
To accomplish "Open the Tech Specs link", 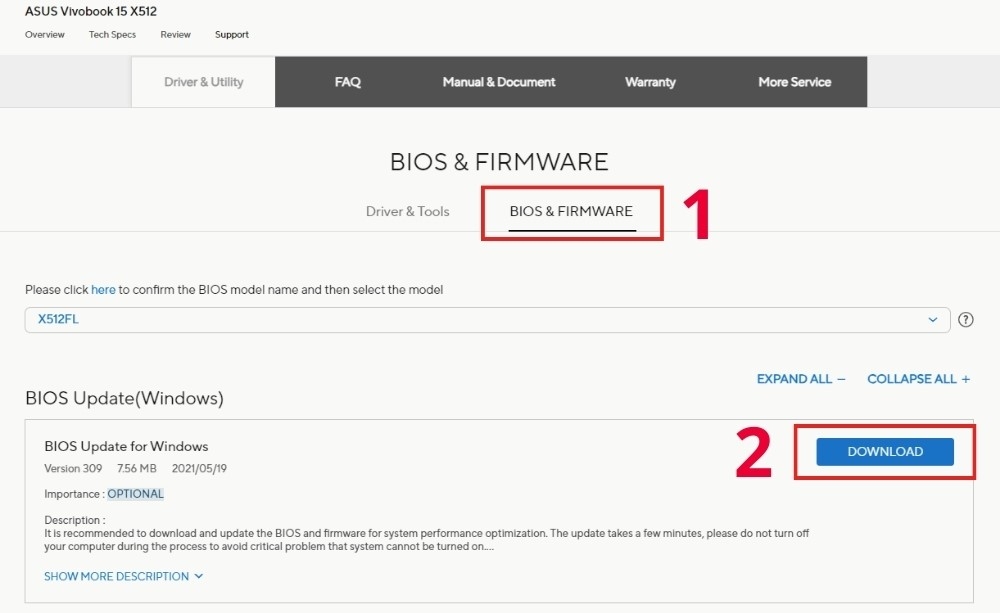I will pos(112,34).
